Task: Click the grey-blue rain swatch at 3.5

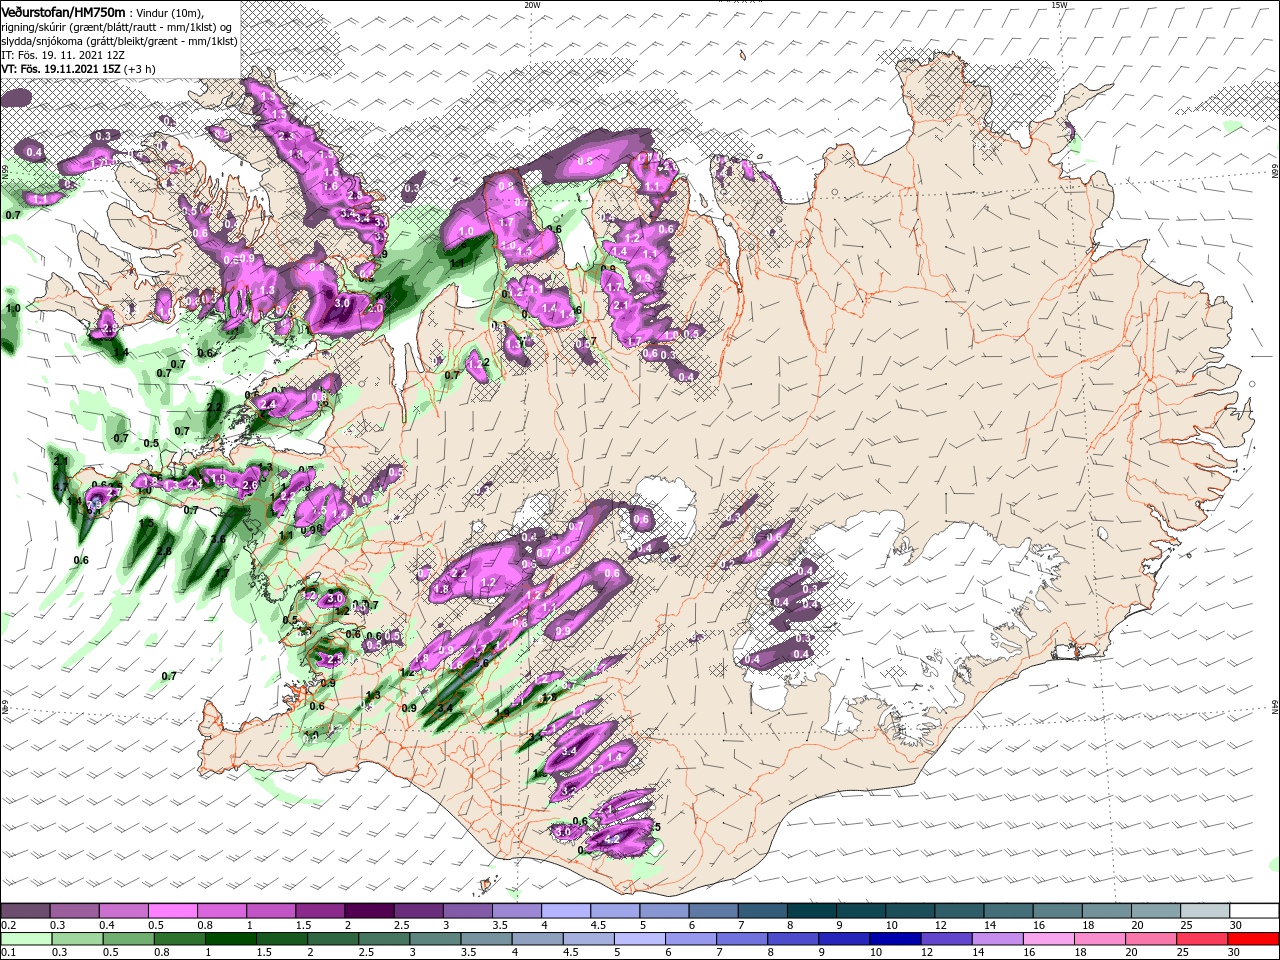Action: [485, 938]
